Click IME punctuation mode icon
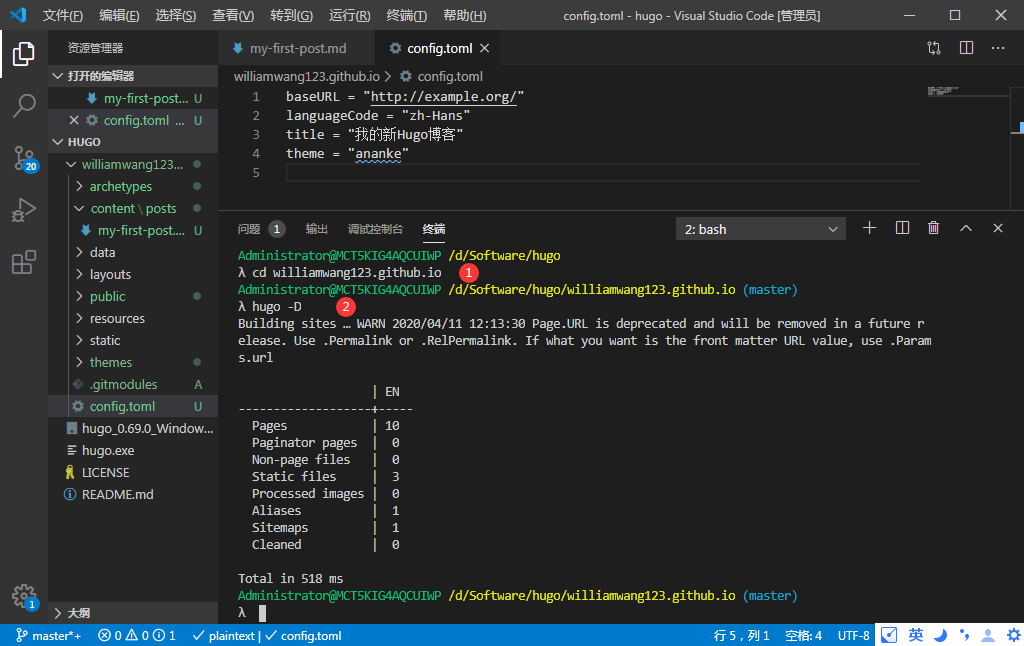Viewport: 1024px width, 646px height. (x=965, y=635)
